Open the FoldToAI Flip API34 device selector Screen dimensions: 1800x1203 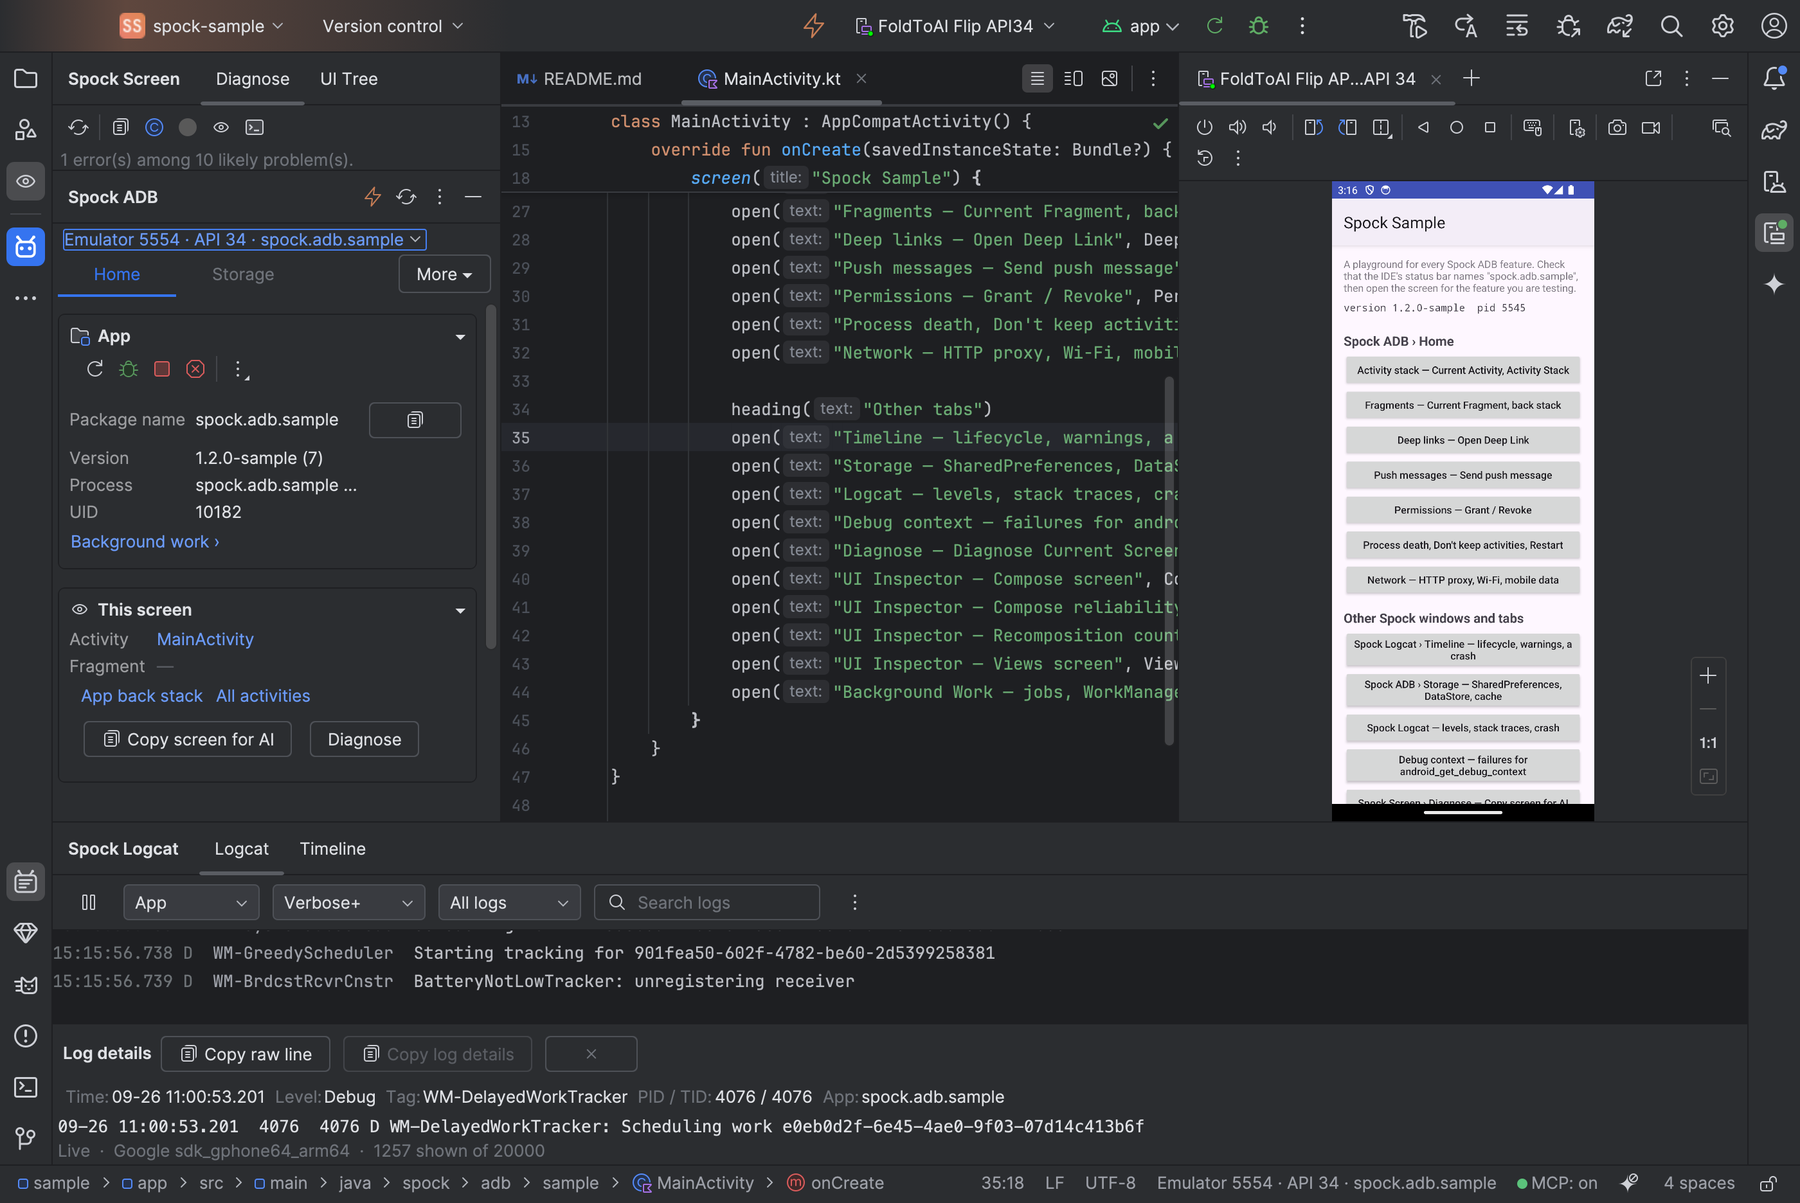pos(955,26)
